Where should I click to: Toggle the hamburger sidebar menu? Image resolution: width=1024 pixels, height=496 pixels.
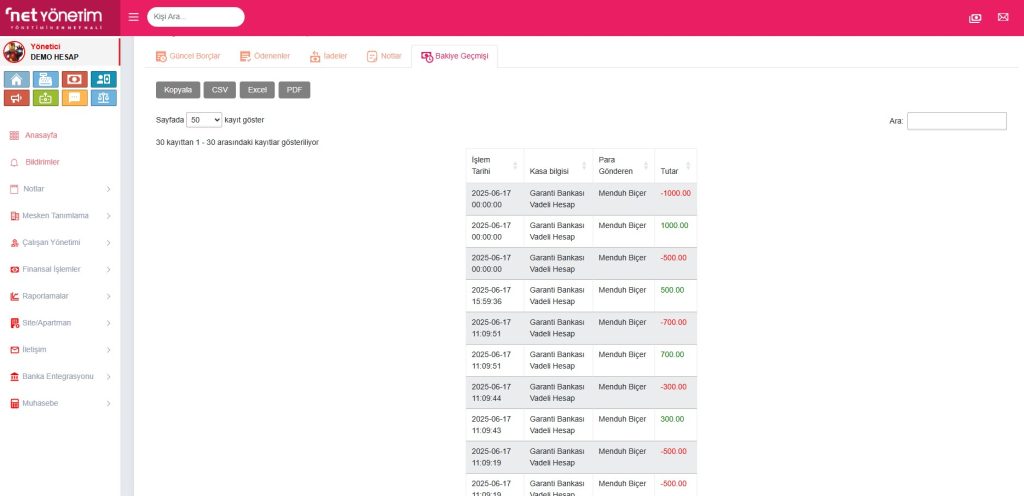[x=134, y=17]
